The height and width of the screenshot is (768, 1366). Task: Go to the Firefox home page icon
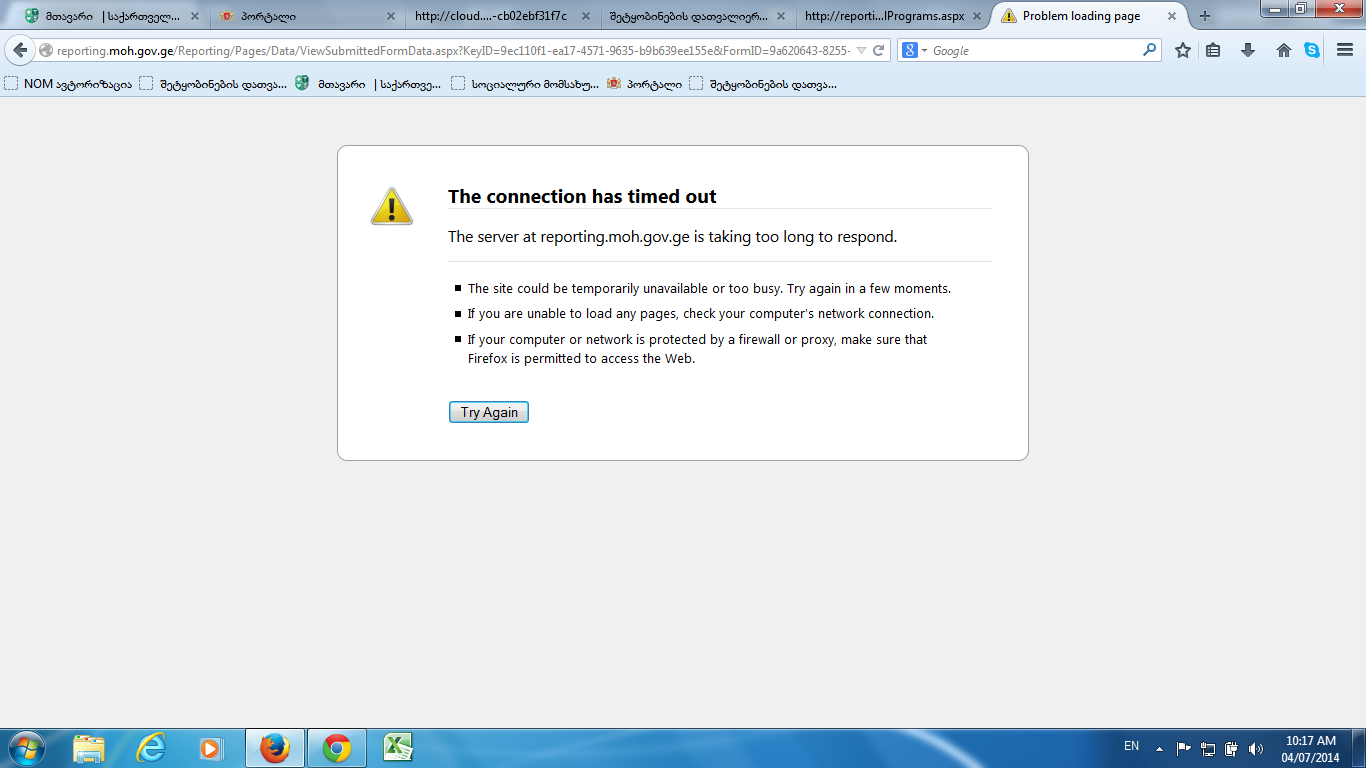coord(1283,50)
